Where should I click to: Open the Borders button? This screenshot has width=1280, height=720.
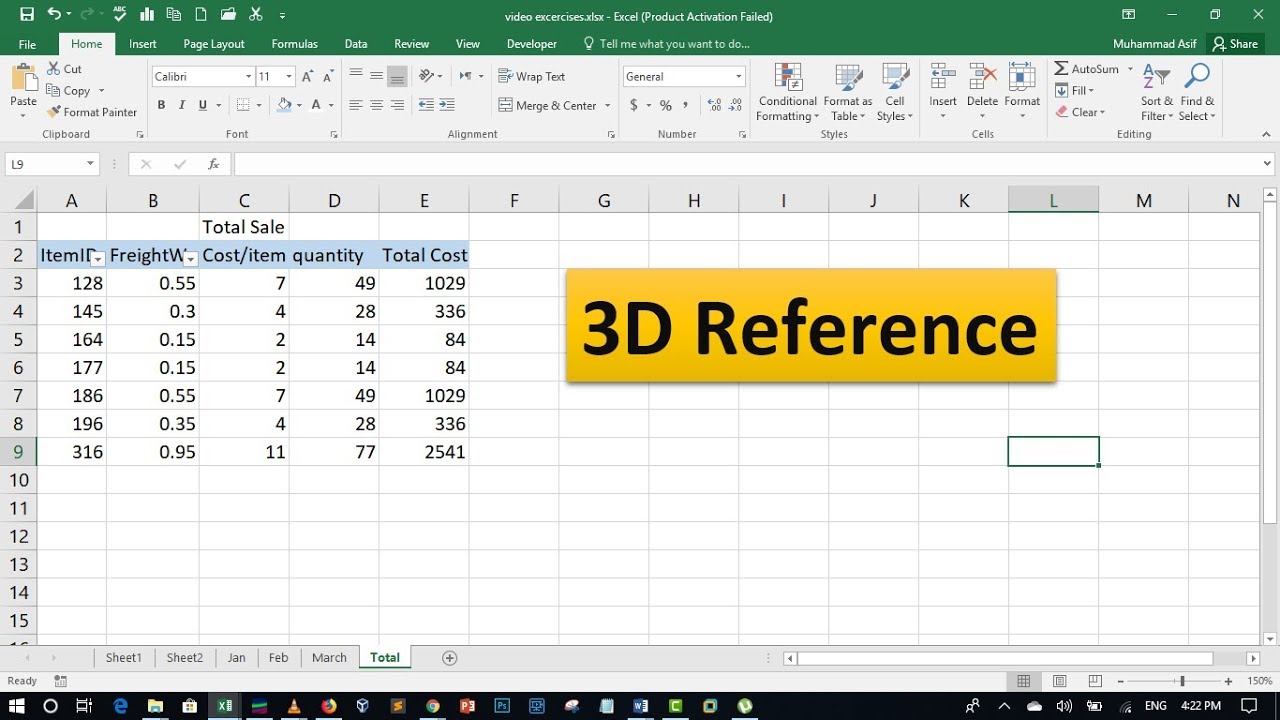(243, 105)
